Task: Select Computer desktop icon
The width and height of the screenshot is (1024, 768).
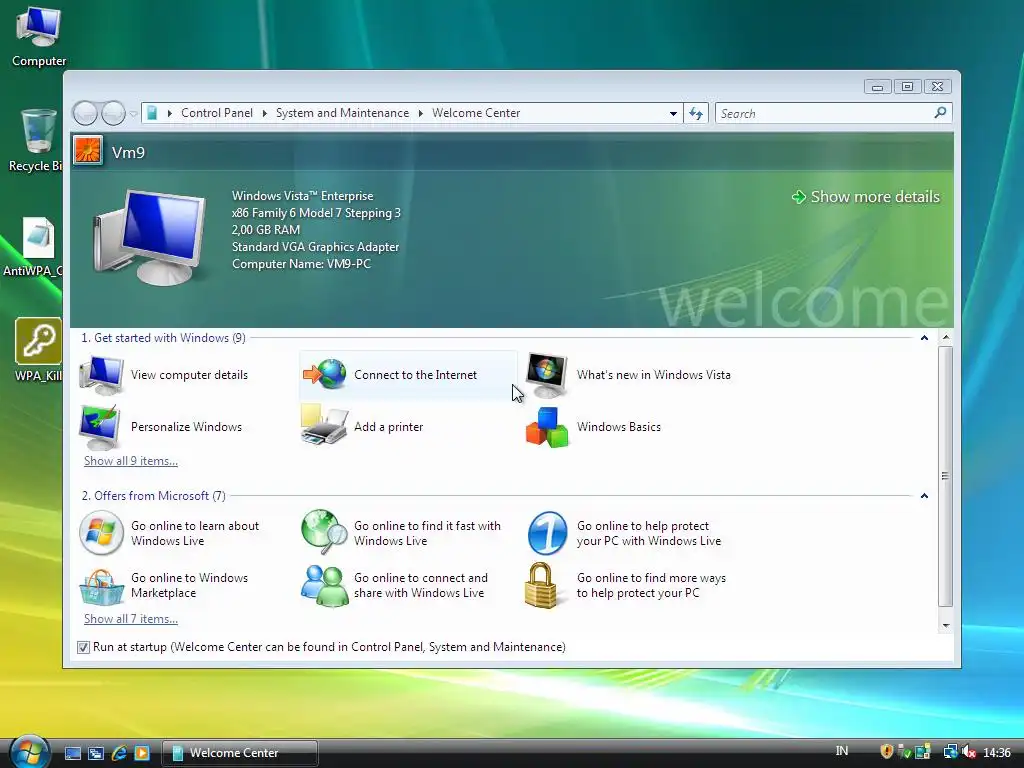Action: coord(39,36)
